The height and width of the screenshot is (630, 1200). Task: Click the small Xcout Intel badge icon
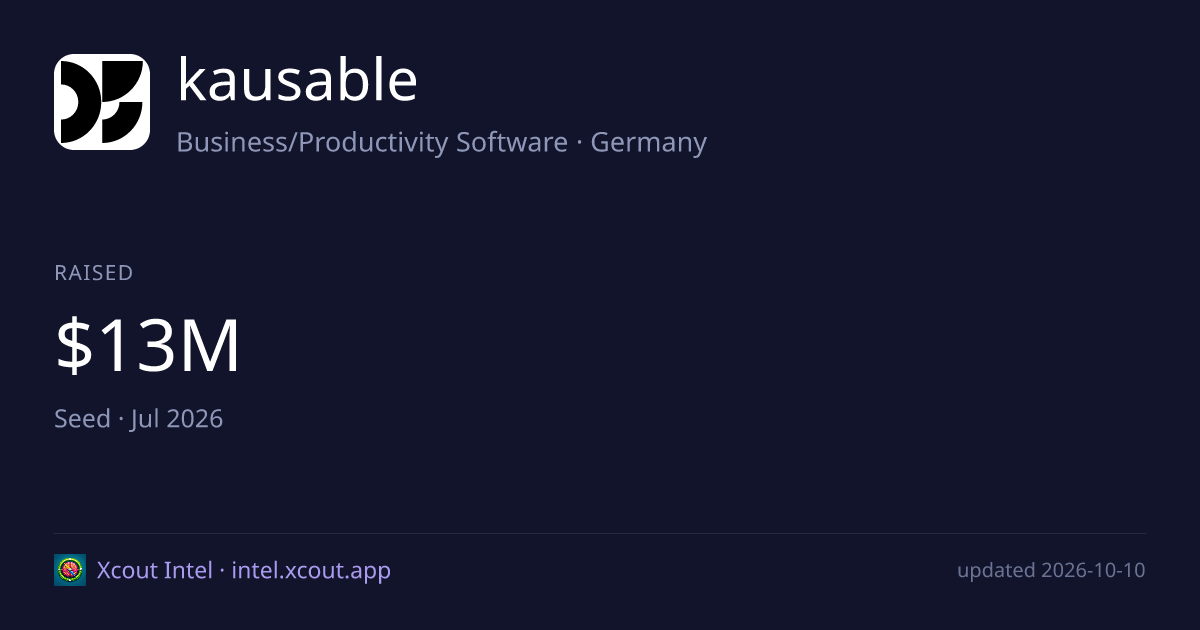click(x=70, y=570)
